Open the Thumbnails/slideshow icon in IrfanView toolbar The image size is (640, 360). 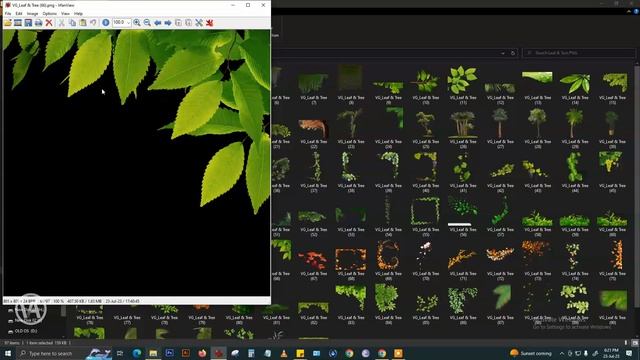18,23
